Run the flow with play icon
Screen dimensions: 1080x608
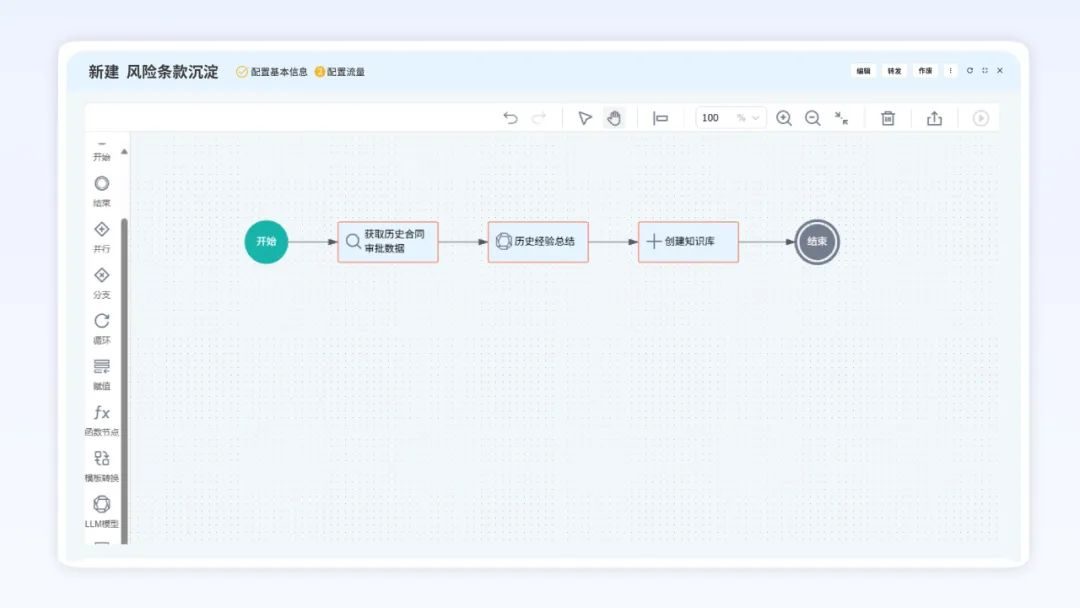[x=981, y=118]
